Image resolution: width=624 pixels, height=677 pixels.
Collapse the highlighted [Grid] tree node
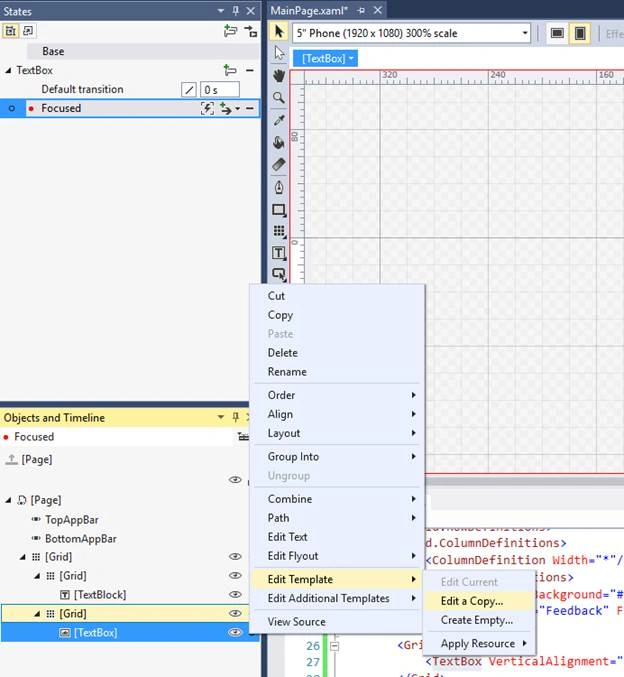click(x=37, y=614)
